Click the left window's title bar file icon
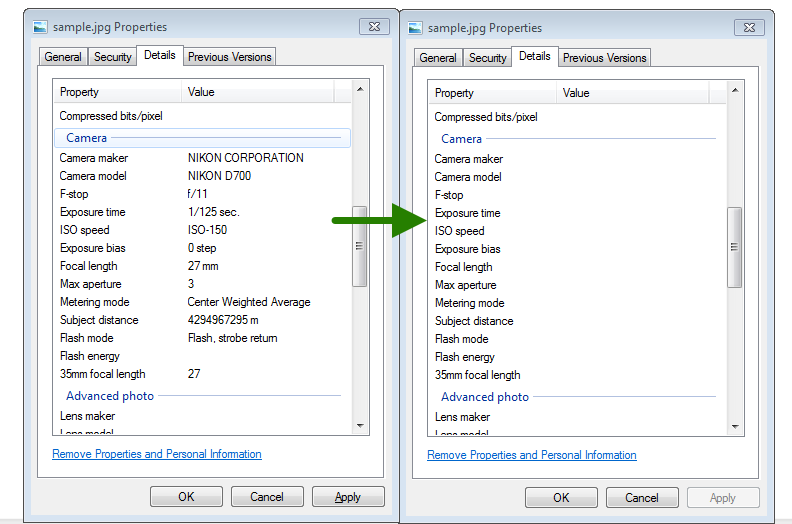This screenshot has height=524, width=792. pyautogui.click(x=38, y=27)
